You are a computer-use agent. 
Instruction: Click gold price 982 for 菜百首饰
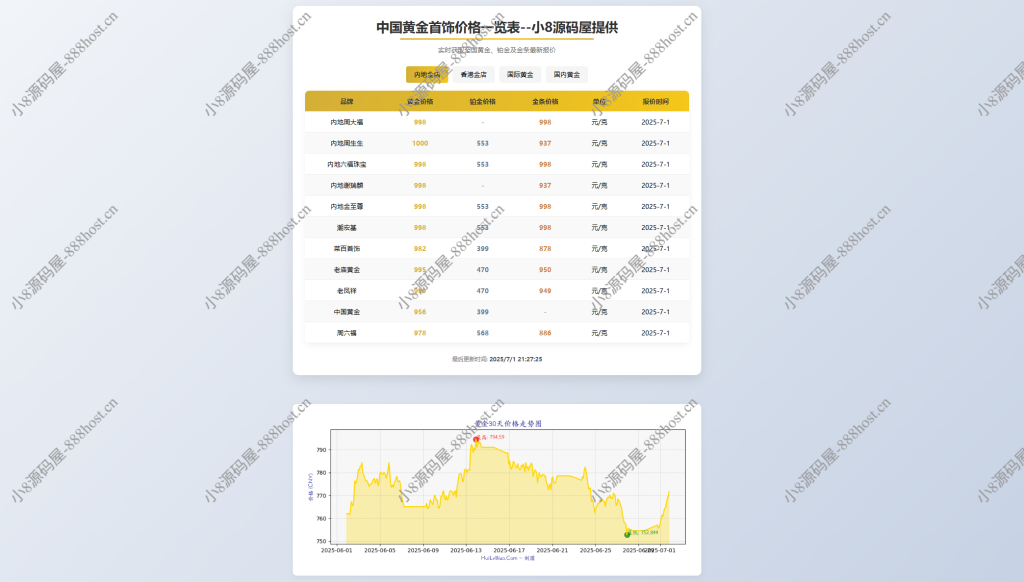(x=420, y=249)
